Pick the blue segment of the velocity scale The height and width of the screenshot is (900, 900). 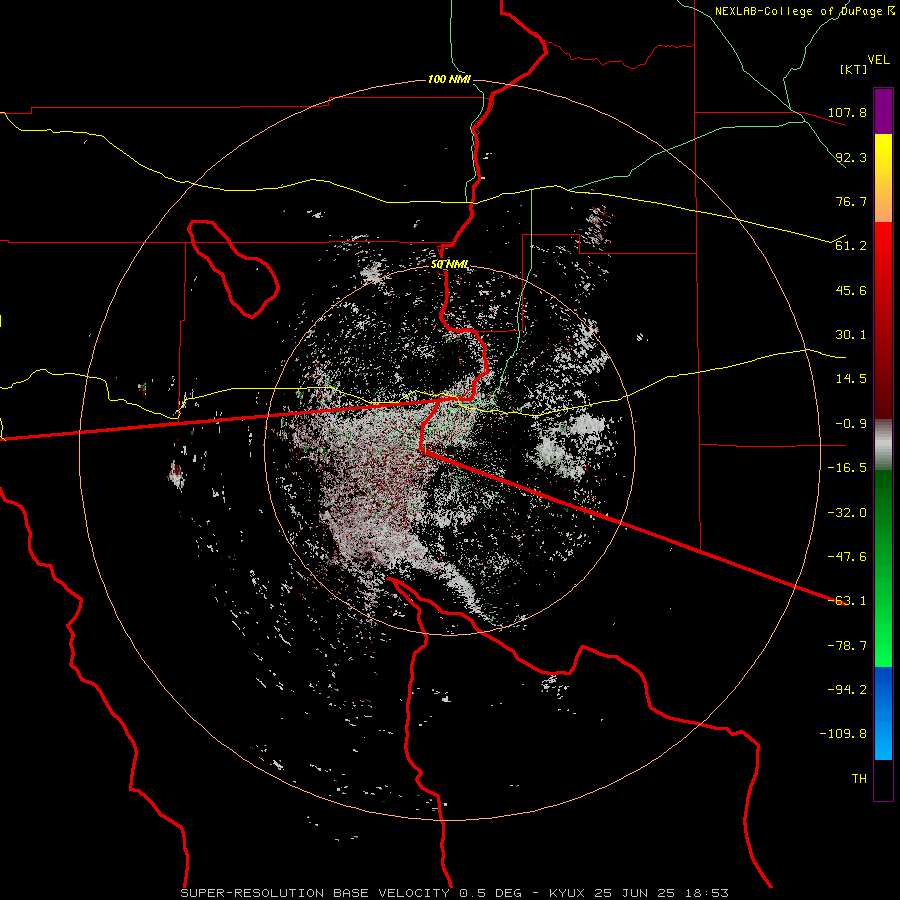883,713
